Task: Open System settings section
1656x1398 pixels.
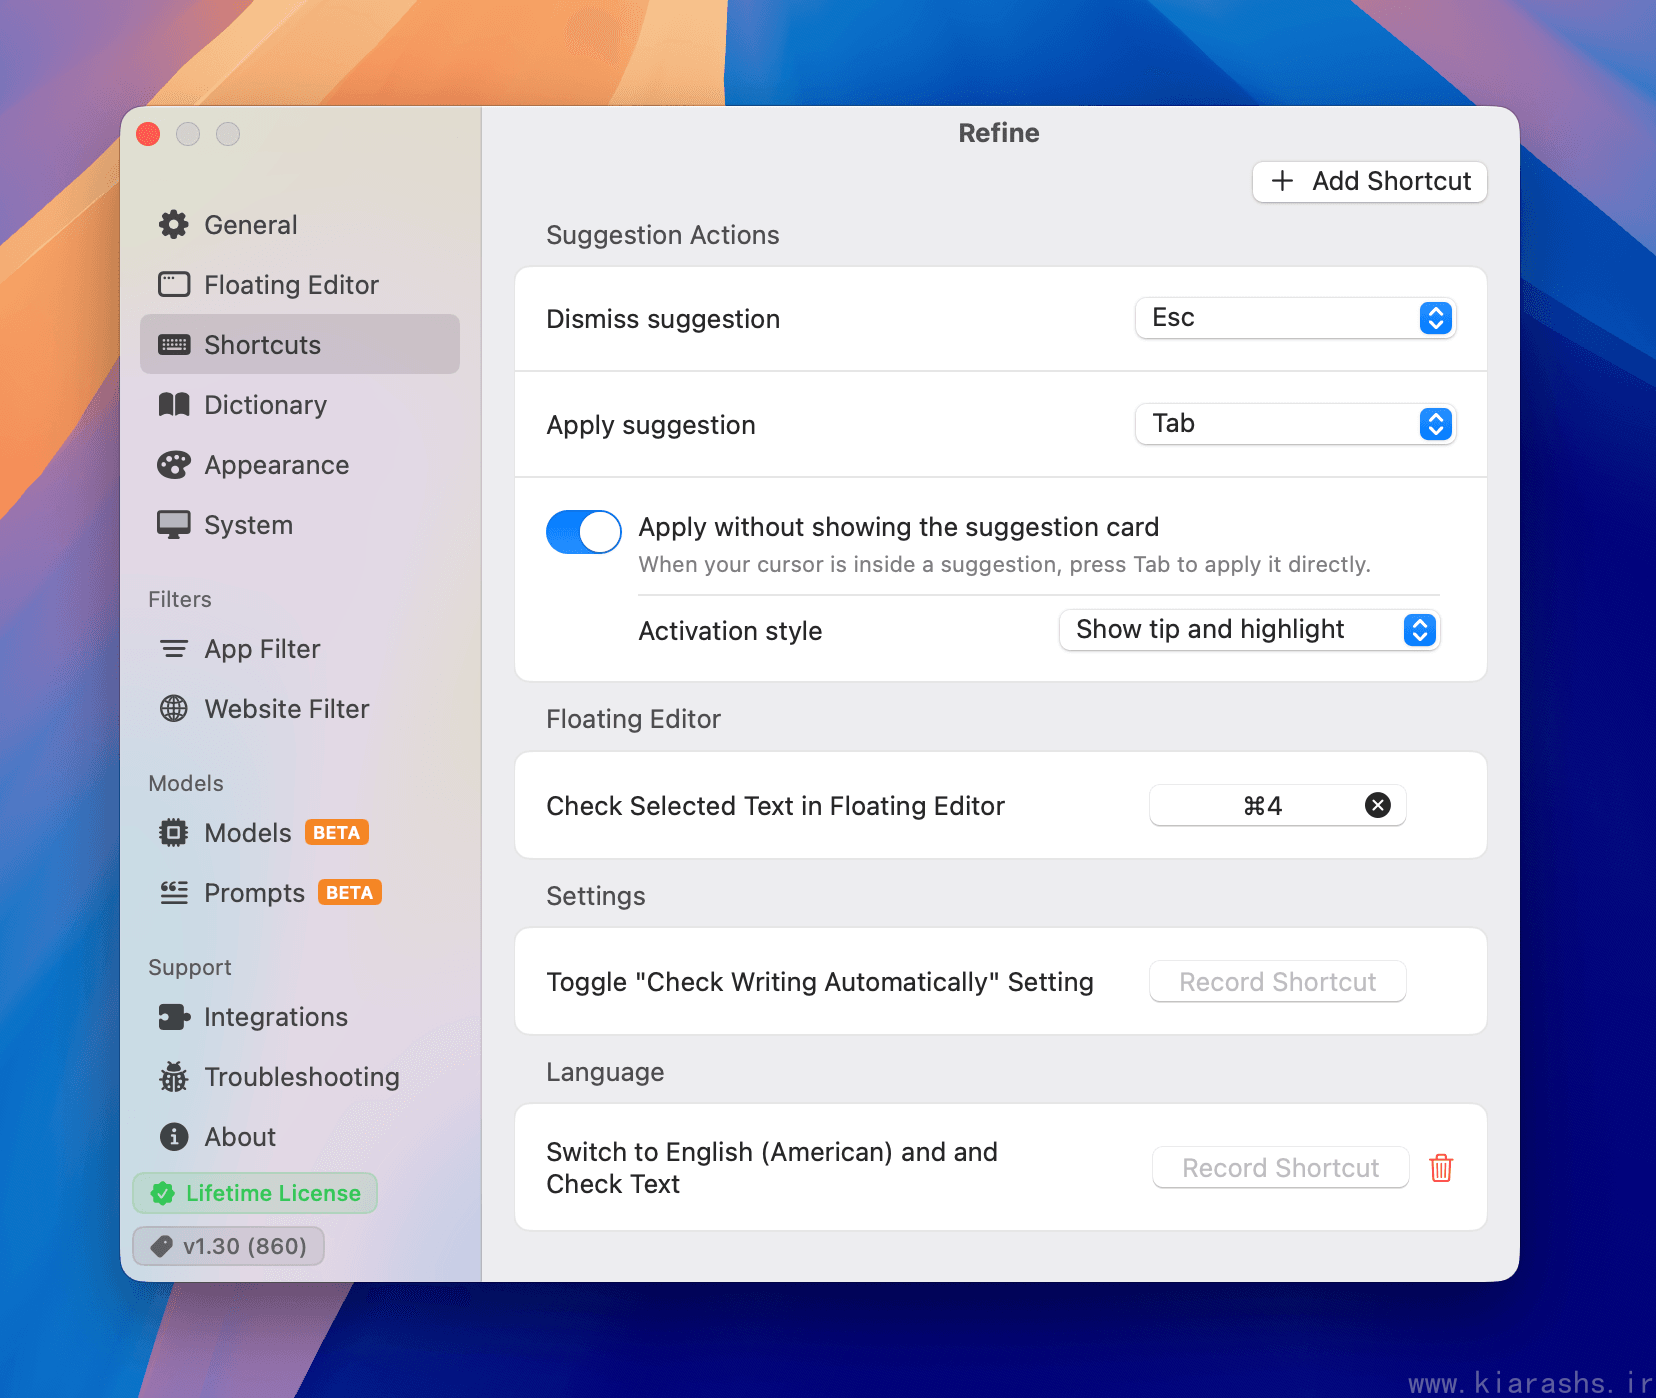Action: tap(300, 525)
